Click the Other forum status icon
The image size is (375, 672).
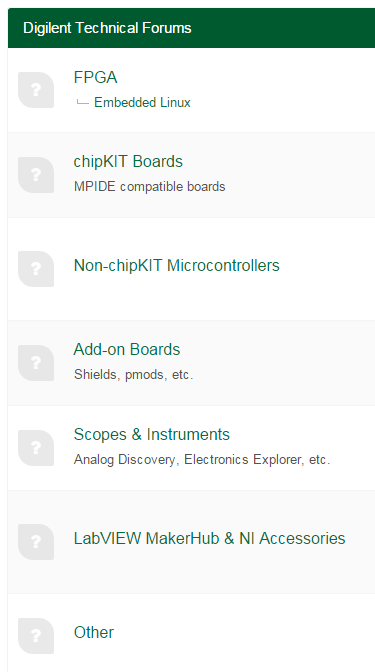[36, 636]
